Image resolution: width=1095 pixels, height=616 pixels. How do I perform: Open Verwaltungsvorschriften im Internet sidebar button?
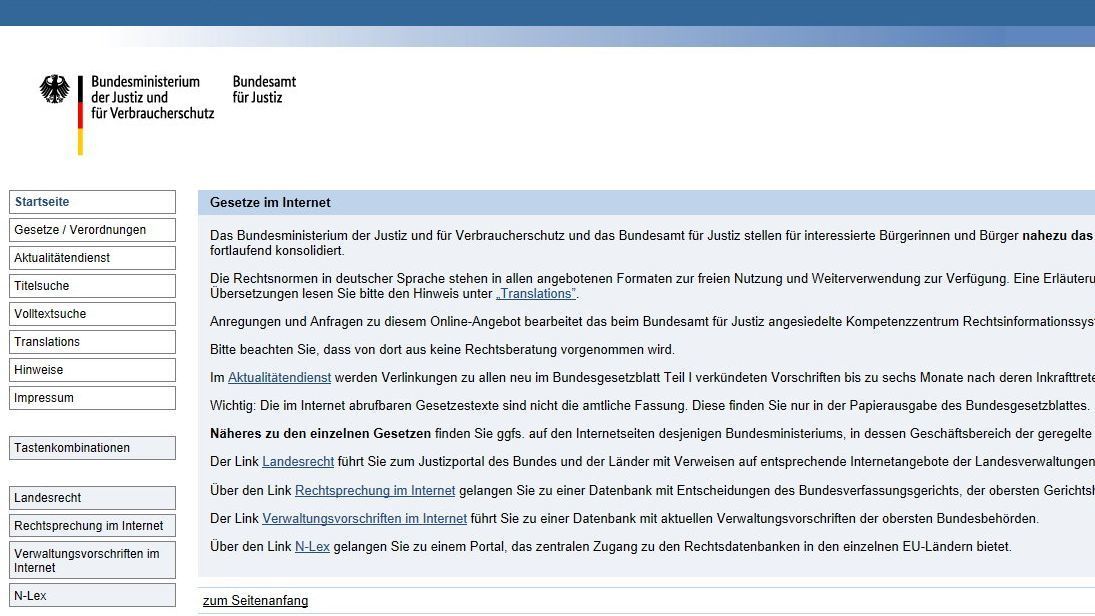click(92, 560)
